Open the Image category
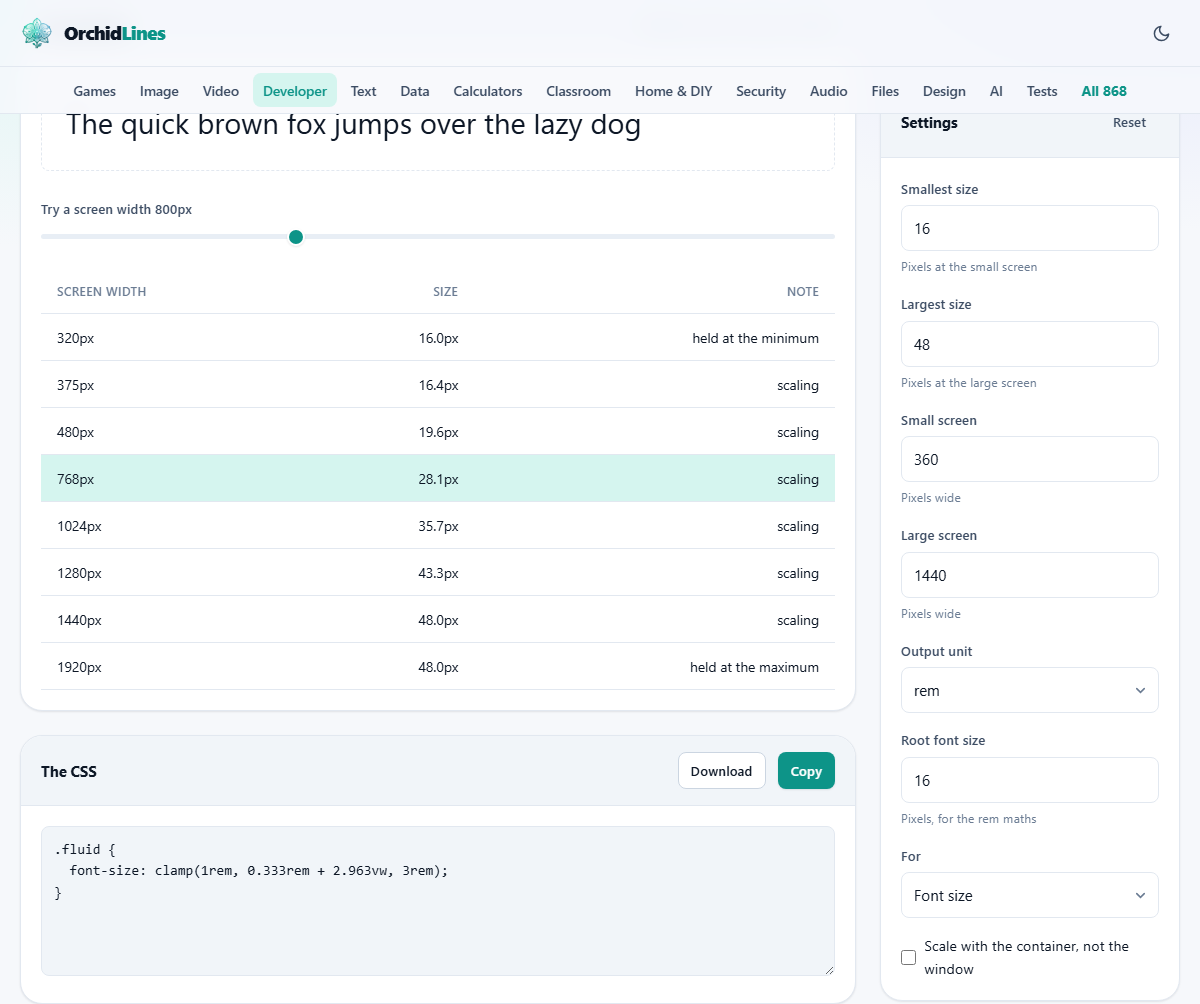Viewport: 1200px width, 1004px height. coord(159,91)
